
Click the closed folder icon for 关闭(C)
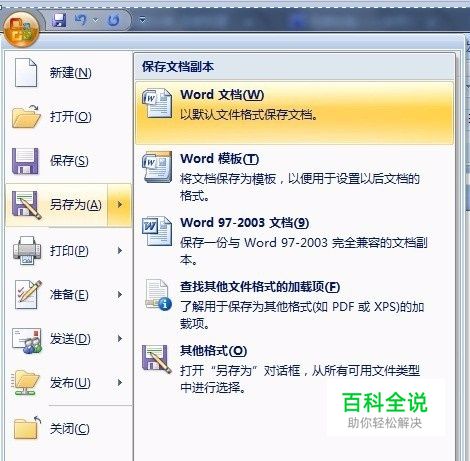(27, 428)
